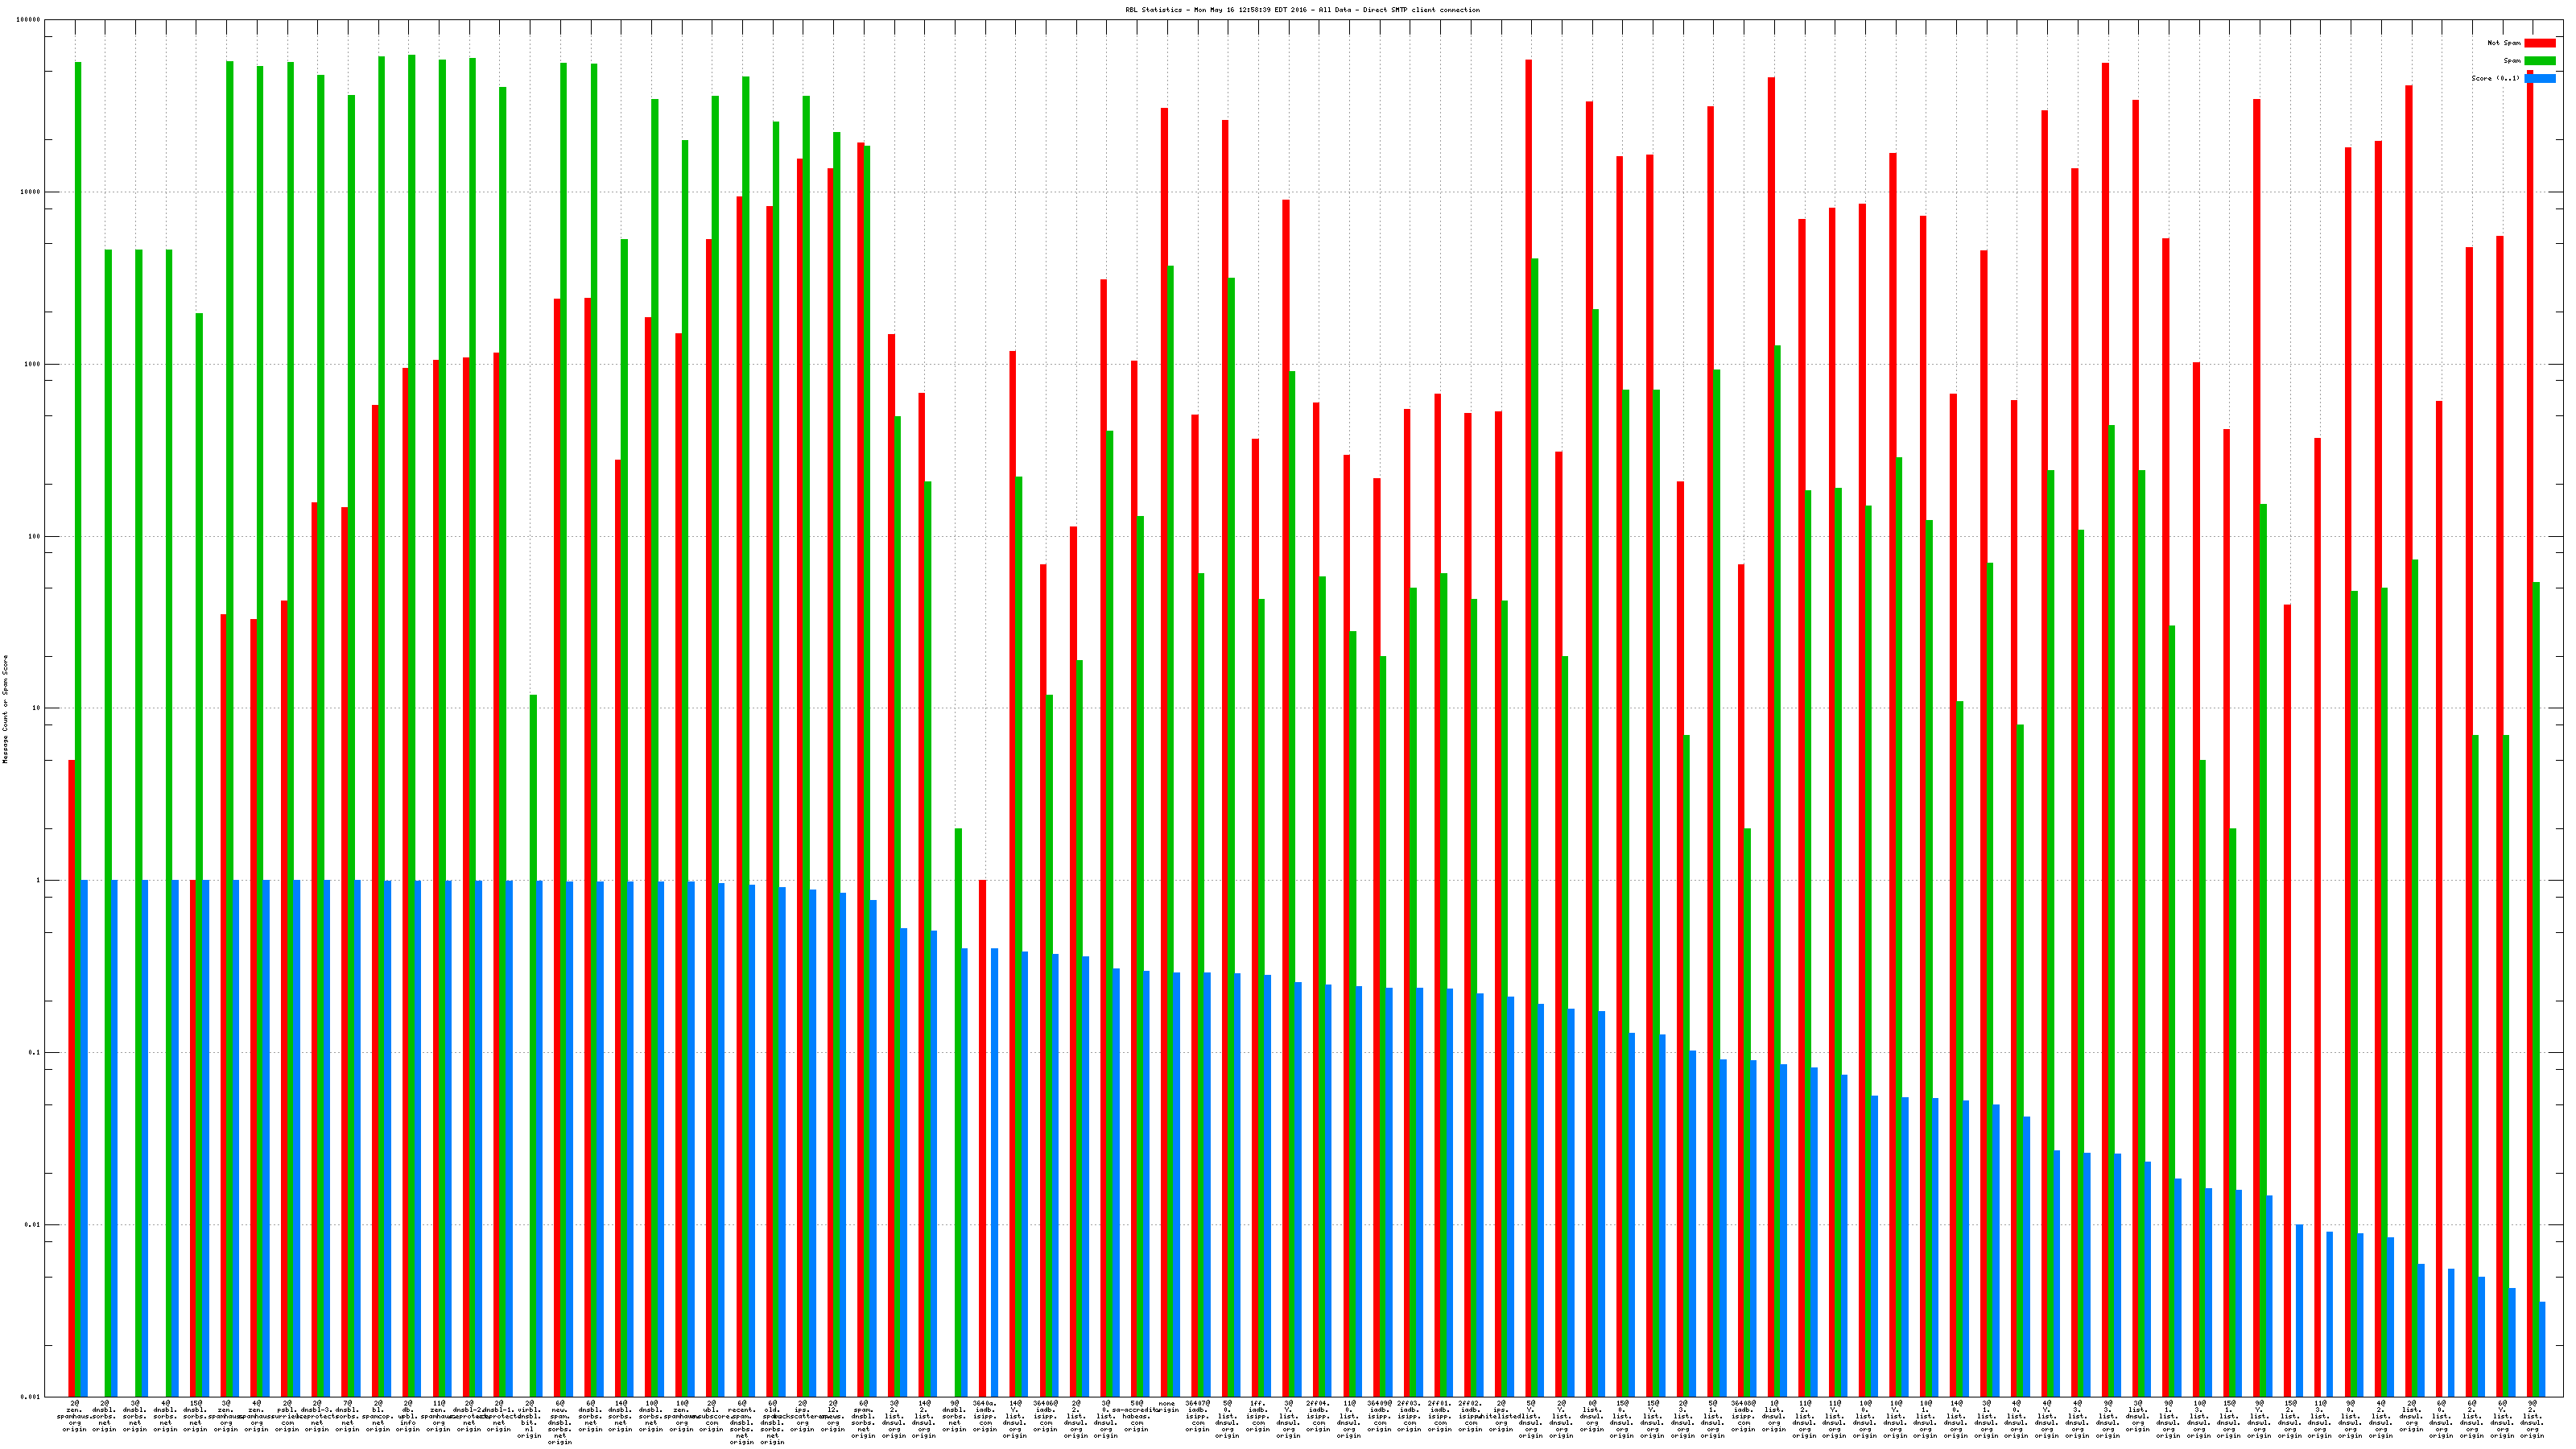Click the 'Message Count or Spam Score' axis title
This screenshot has width=2576, height=1449.
point(5,709)
